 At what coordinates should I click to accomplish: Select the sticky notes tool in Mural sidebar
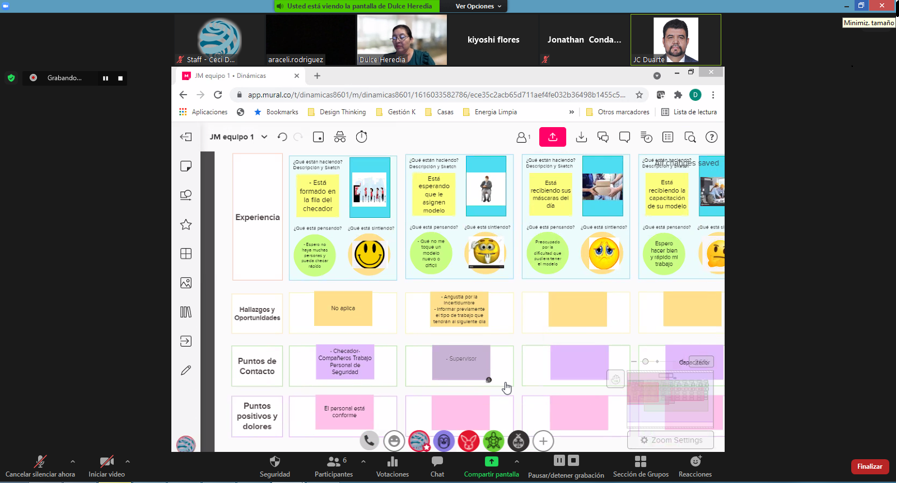tap(186, 166)
